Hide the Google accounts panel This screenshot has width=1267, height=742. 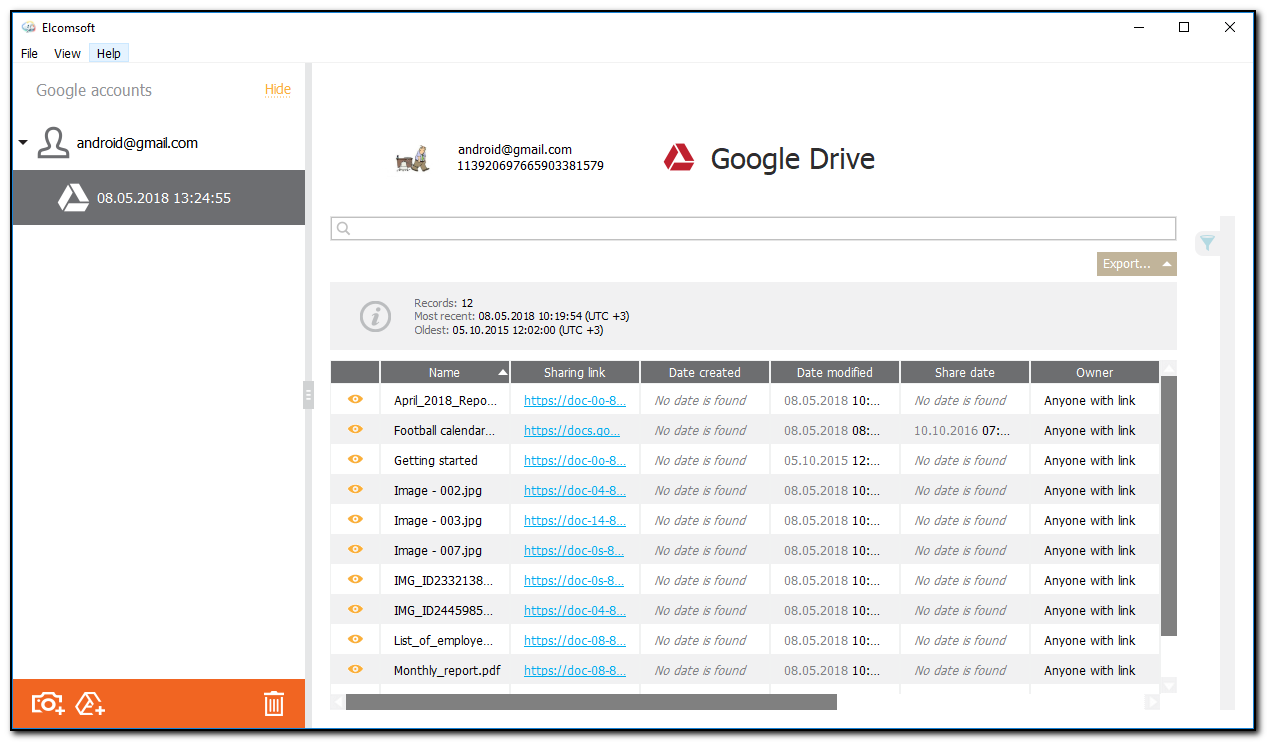pos(277,89)
